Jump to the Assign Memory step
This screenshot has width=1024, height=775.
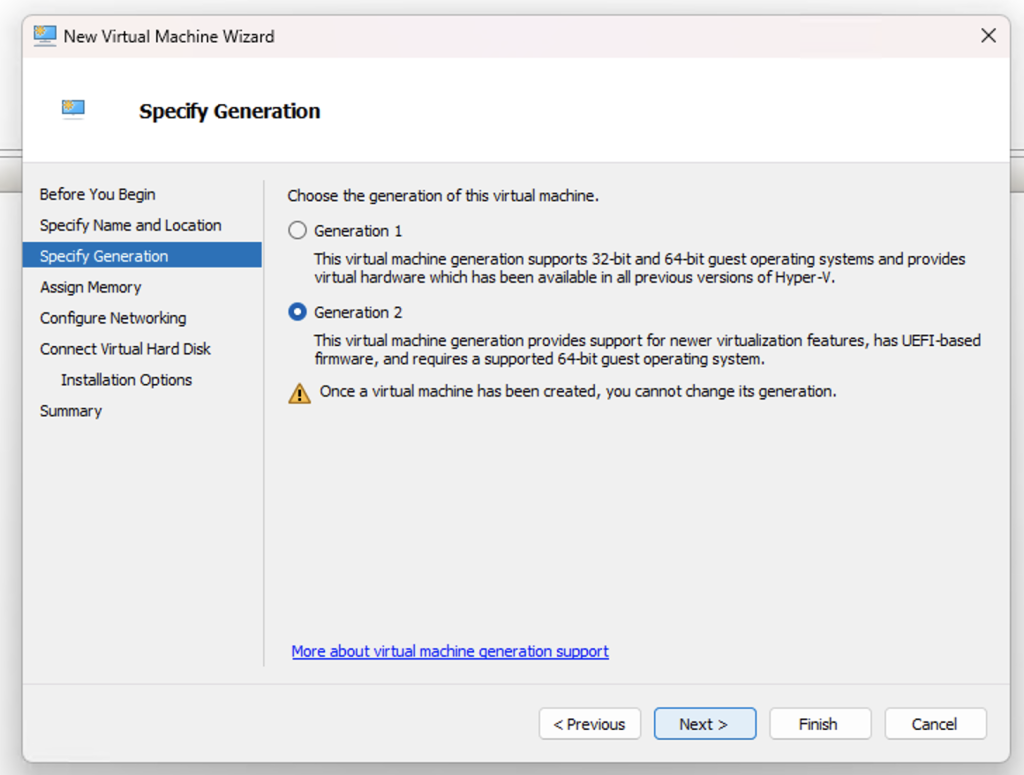pos(91,287)
